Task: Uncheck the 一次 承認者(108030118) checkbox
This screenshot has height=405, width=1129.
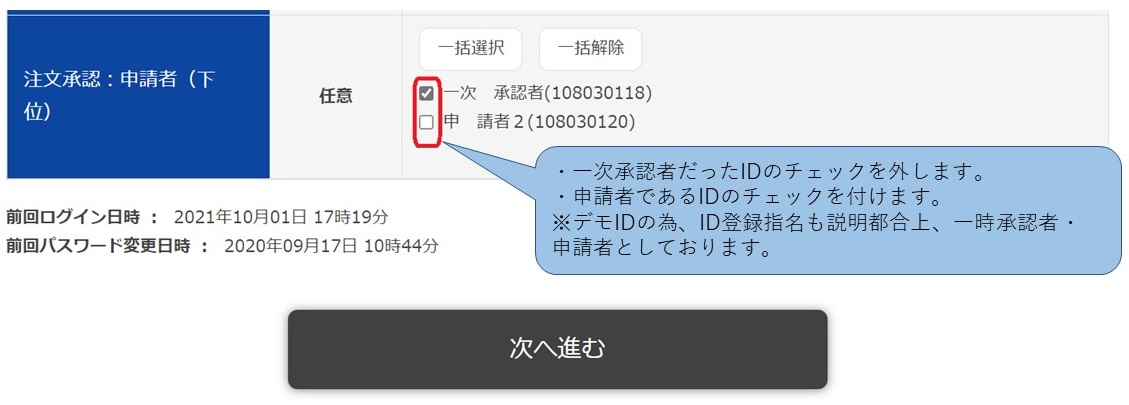Action: point(427,94)
